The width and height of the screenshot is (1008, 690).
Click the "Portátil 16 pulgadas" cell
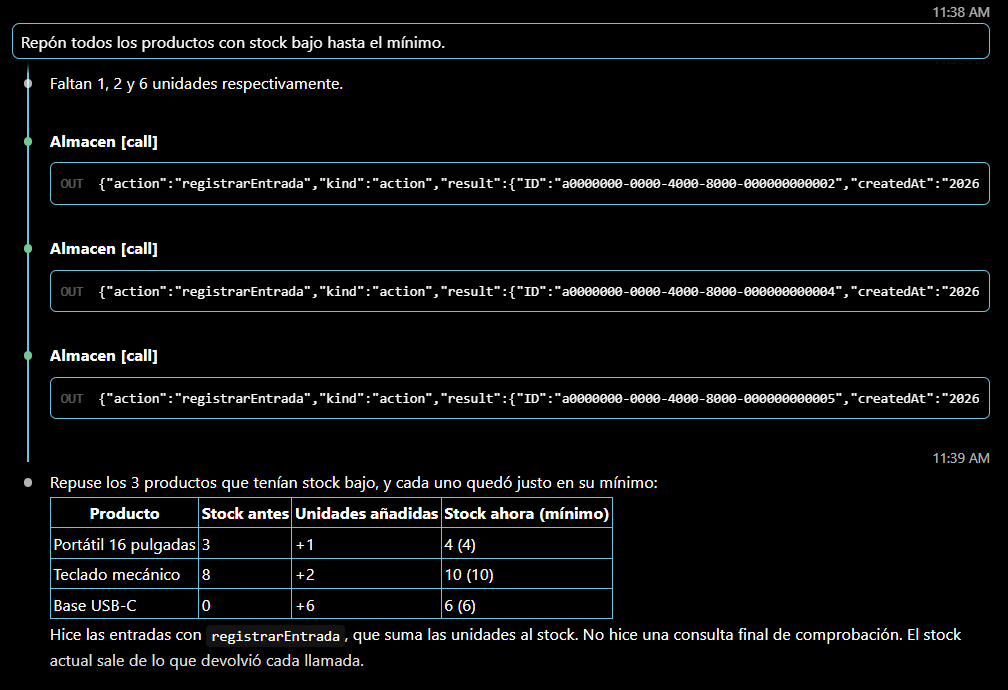[x=125, y=544]
